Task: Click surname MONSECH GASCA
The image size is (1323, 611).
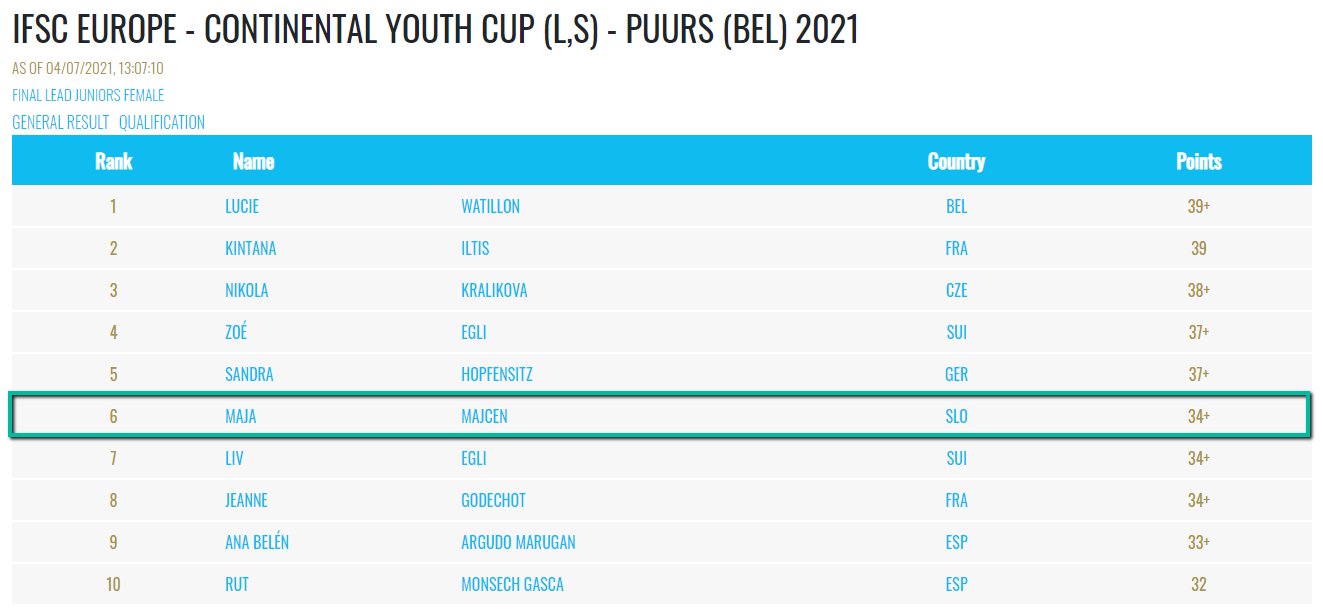Action: click(x=512, y=584)
